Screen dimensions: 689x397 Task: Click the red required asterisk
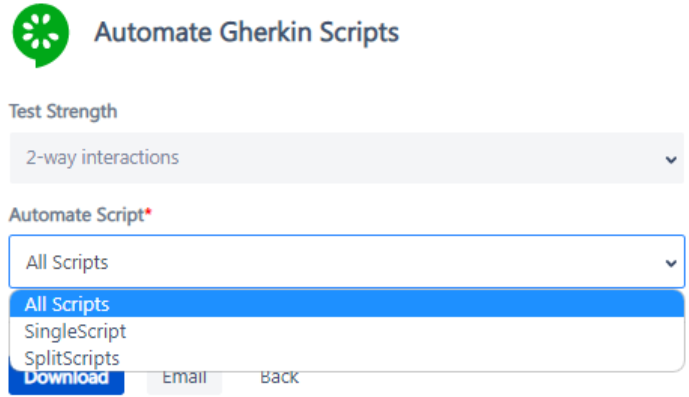coord(149,212)
